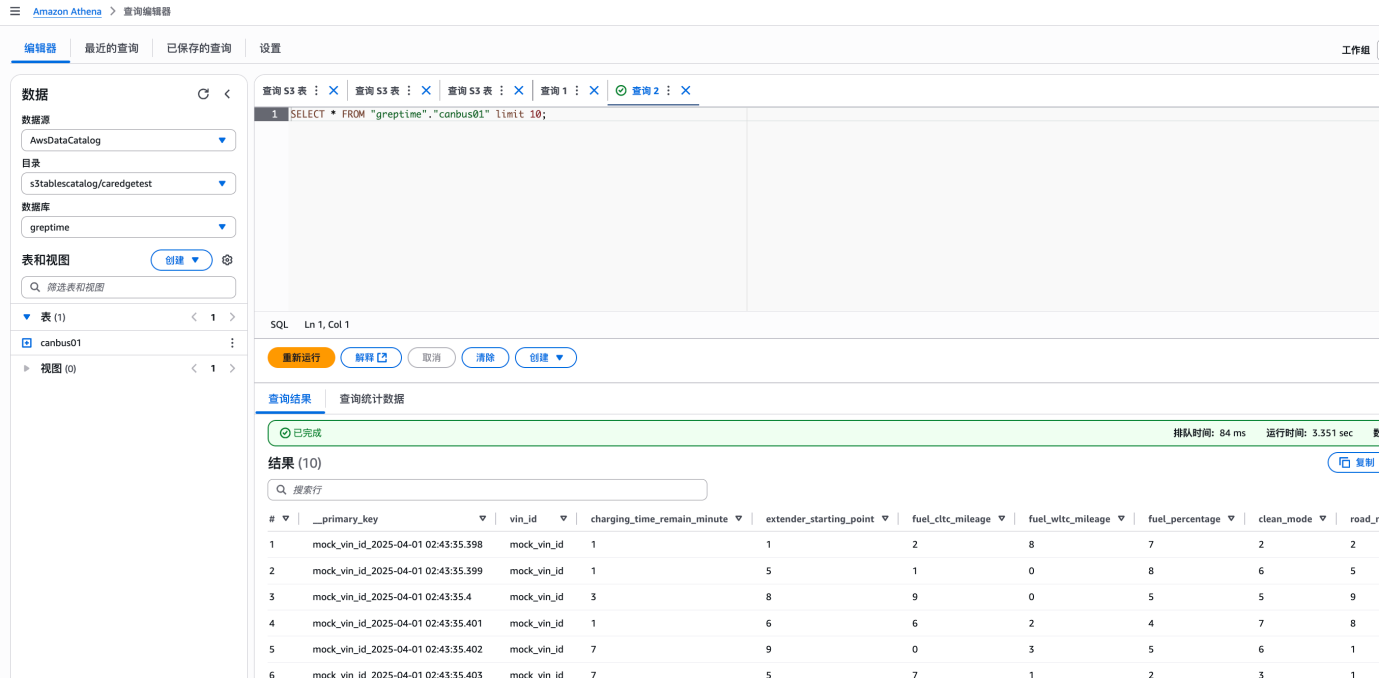
Task: Click the Amazon Athena breadcrumb link
Action: click(67, 11)
